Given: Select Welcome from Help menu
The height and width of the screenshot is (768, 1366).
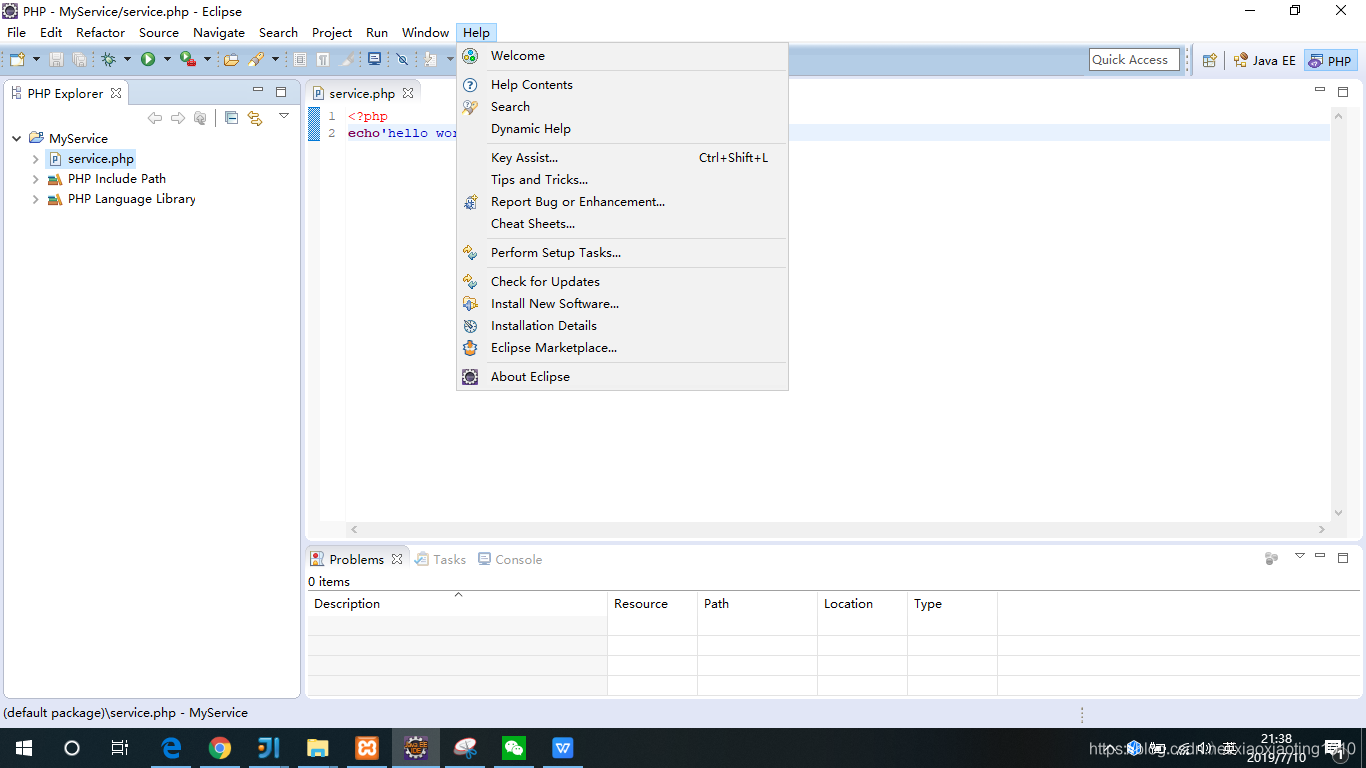Looking at the screenshot, I should [622, 56].
